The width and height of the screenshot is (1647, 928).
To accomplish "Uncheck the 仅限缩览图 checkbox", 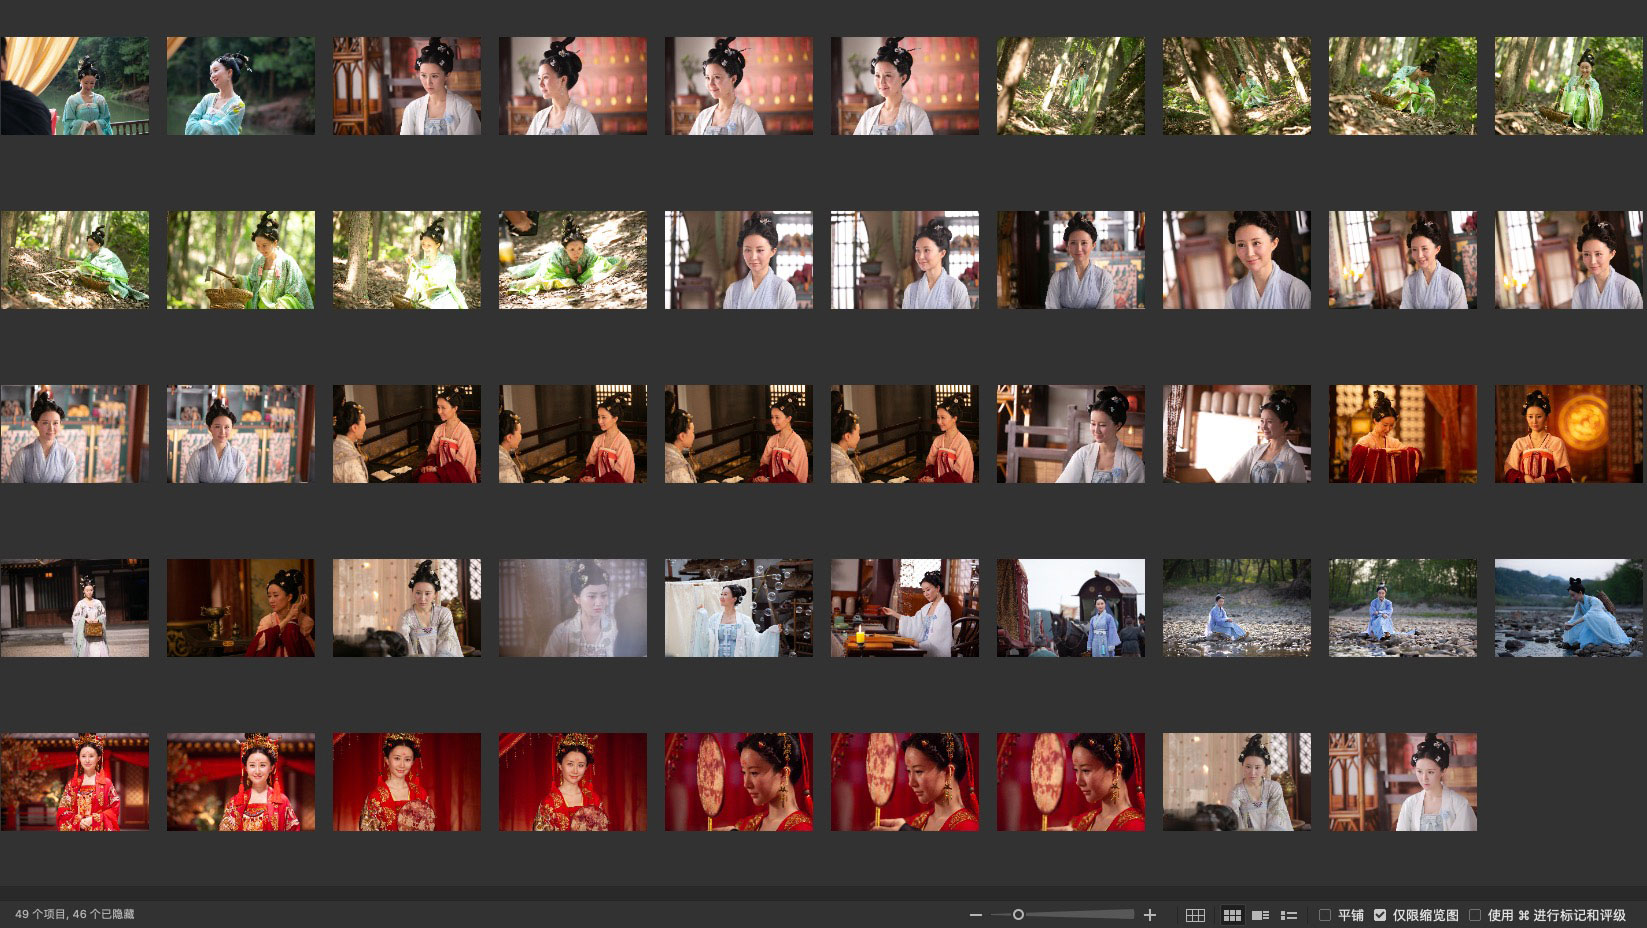I will 1380,915.
